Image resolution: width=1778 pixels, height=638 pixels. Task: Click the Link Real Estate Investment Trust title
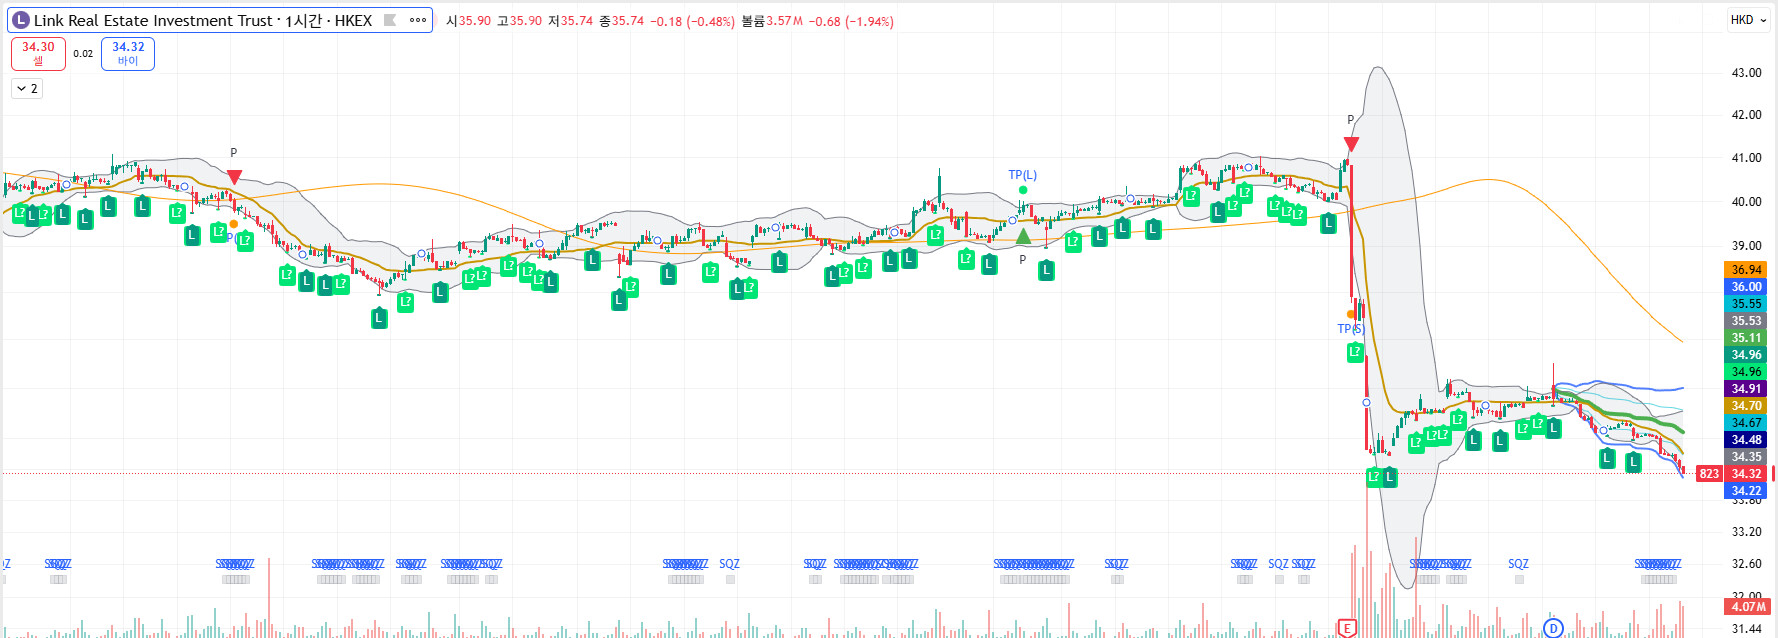(153, 20)
